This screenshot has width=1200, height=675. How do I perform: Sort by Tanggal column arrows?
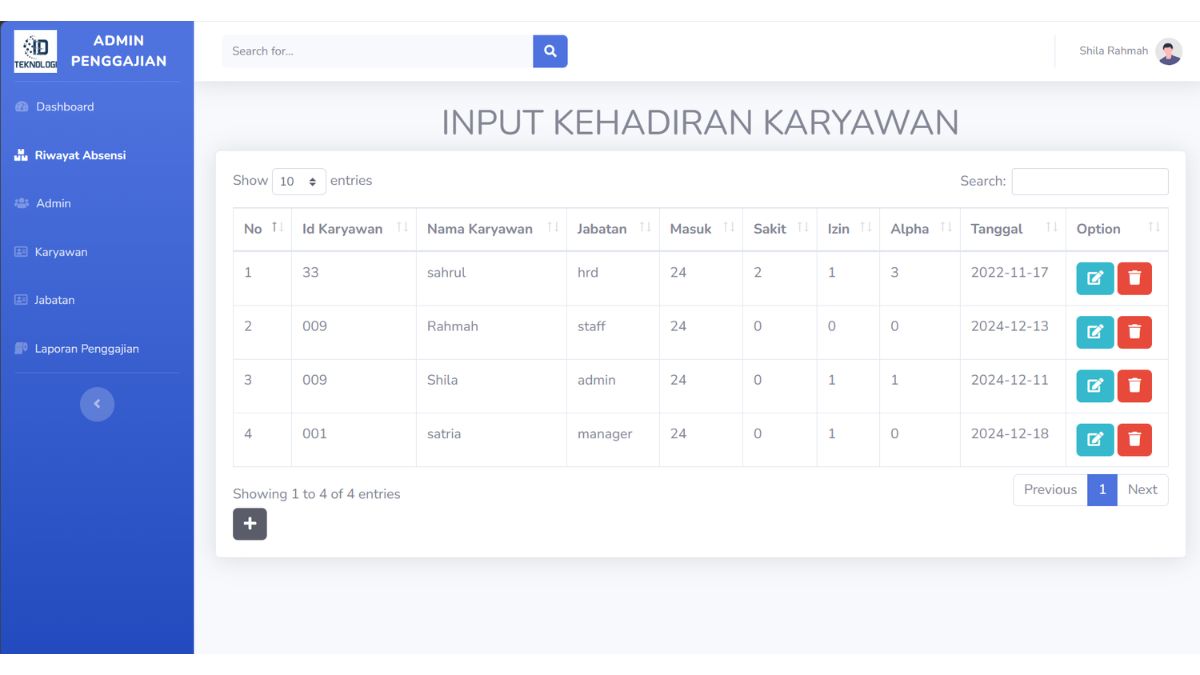pos(1051,228)
